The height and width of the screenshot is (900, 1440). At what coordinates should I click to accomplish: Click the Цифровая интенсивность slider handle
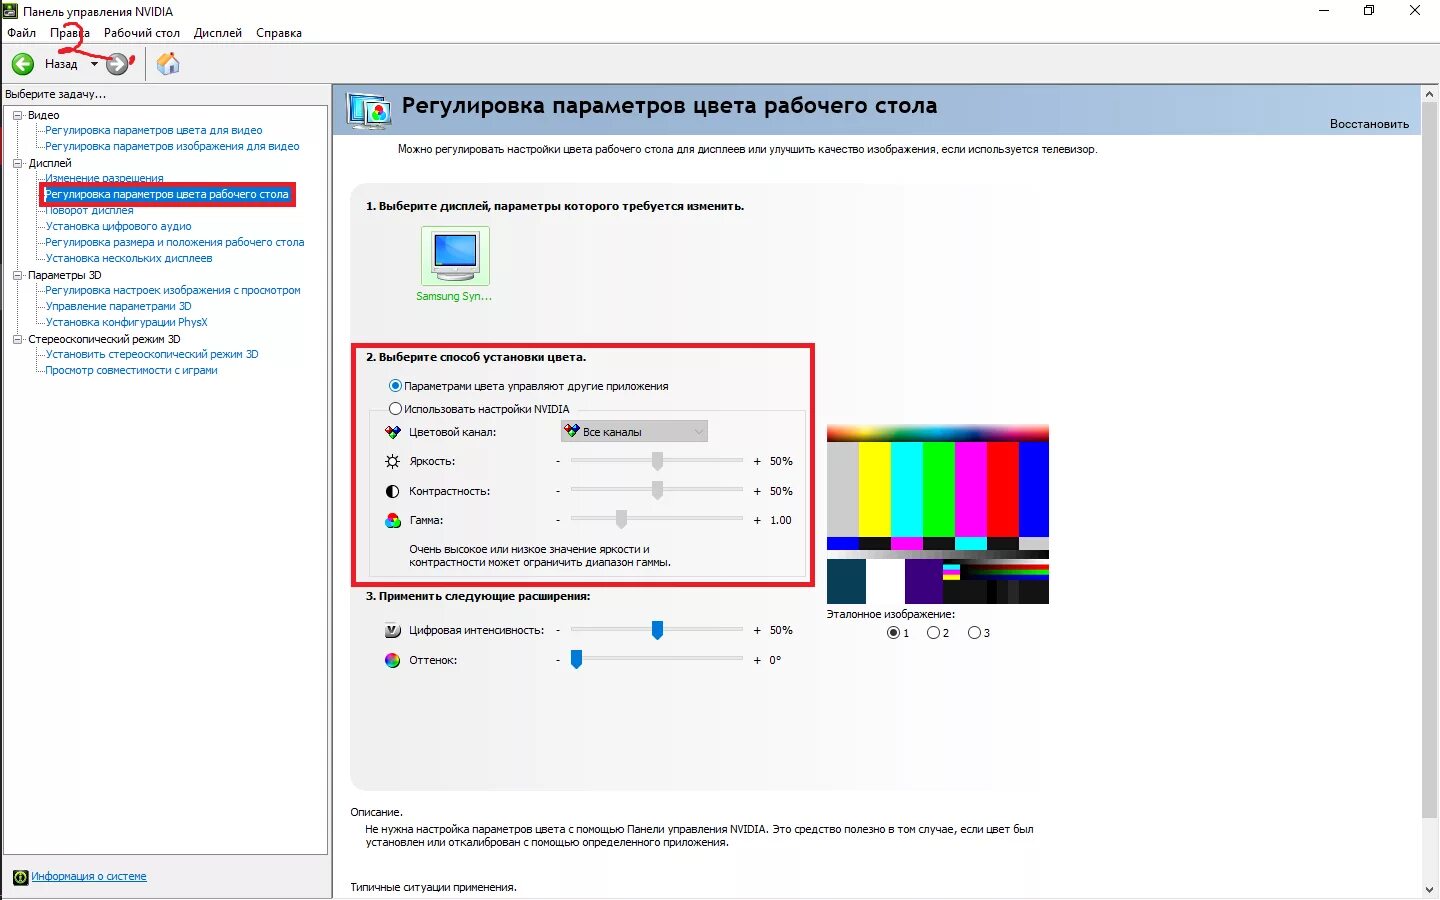(x=657, y=629)
